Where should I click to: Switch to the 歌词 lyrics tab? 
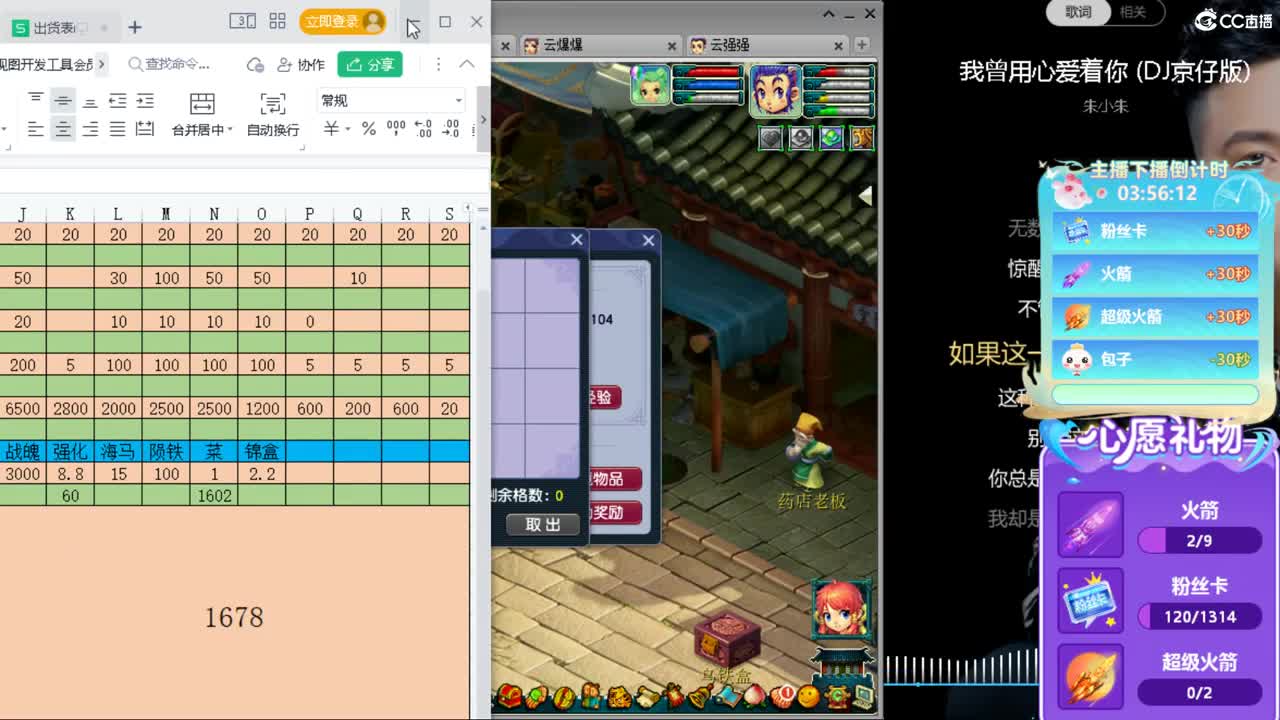[x=1078, y=12]
